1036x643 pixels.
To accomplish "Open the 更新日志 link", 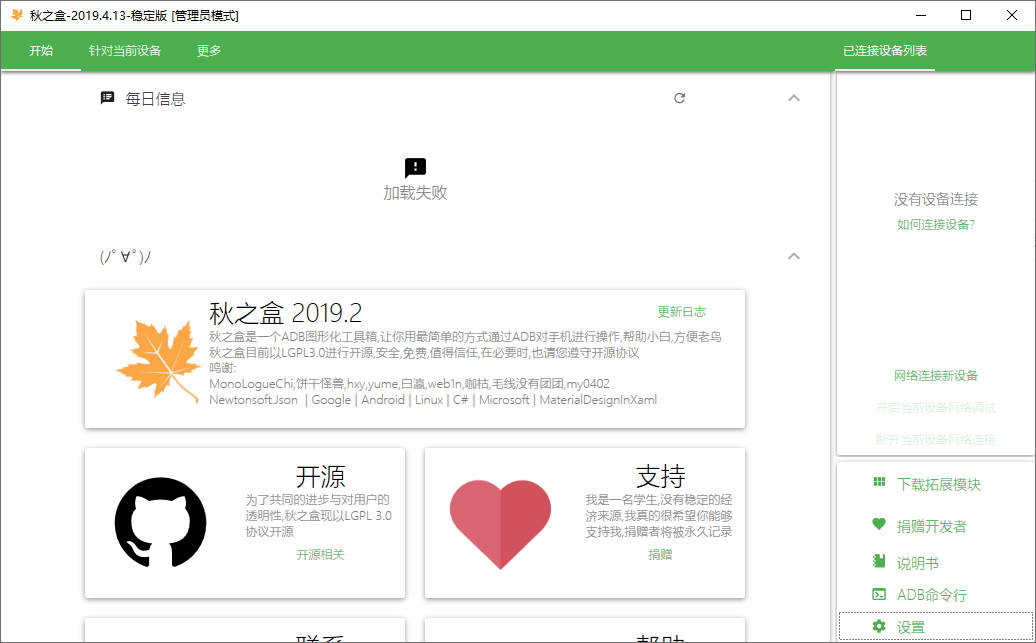I will click(x=681, y=311).
